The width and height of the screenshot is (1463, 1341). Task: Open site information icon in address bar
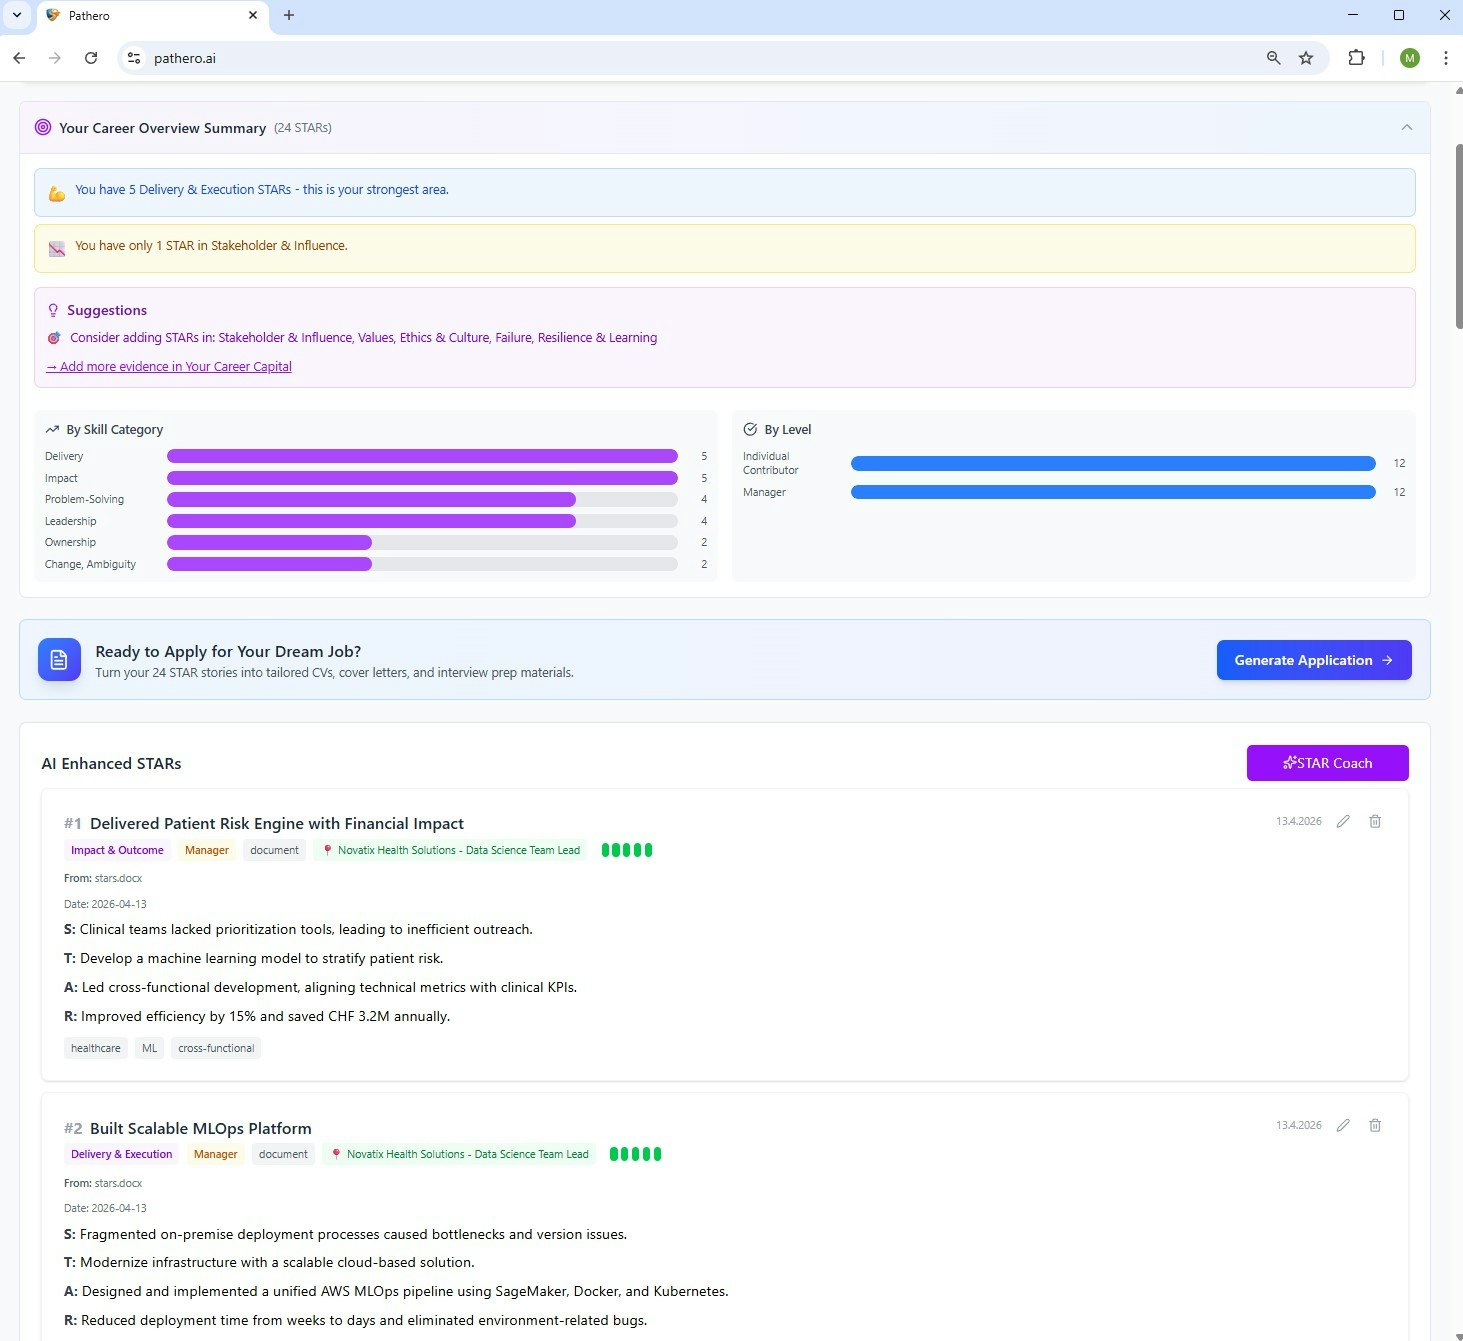(x=134, y=58)
